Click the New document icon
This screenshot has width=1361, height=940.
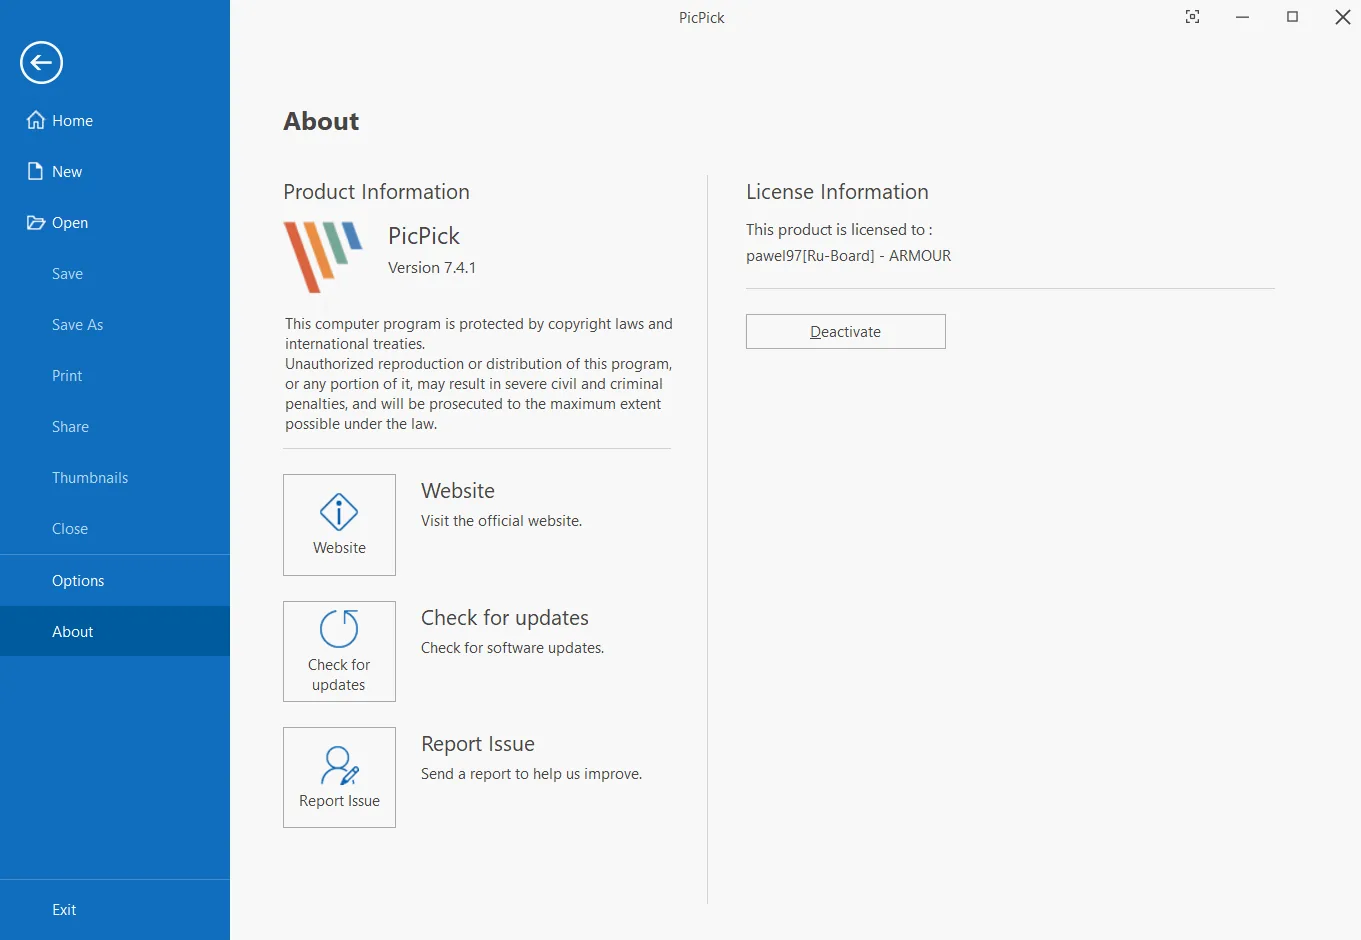tap(36, 171)
